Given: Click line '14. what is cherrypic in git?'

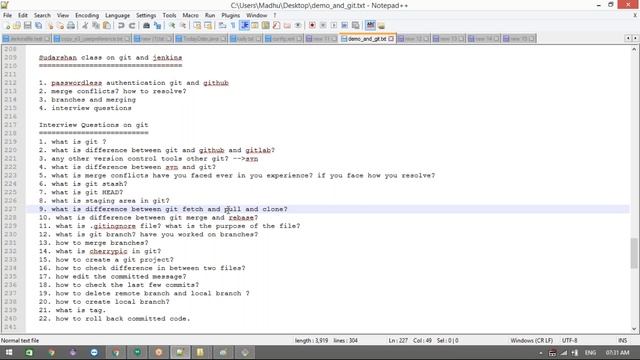Looking at the screenshot, I should click(100, 251).
